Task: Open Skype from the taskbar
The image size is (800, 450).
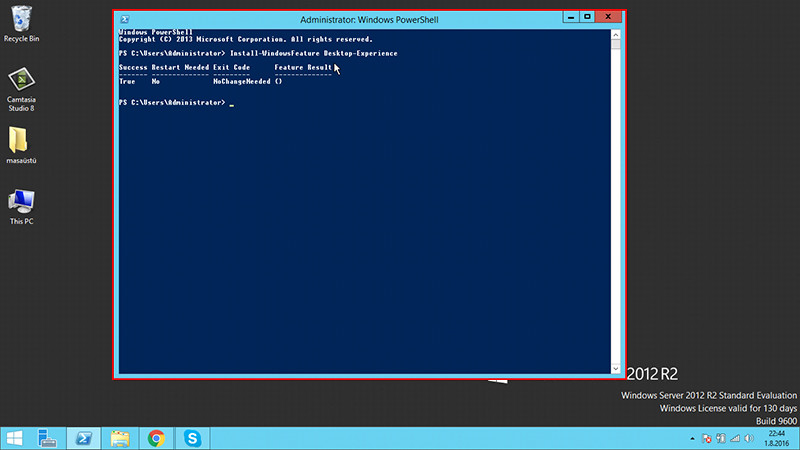Action: tap(192, 438)
